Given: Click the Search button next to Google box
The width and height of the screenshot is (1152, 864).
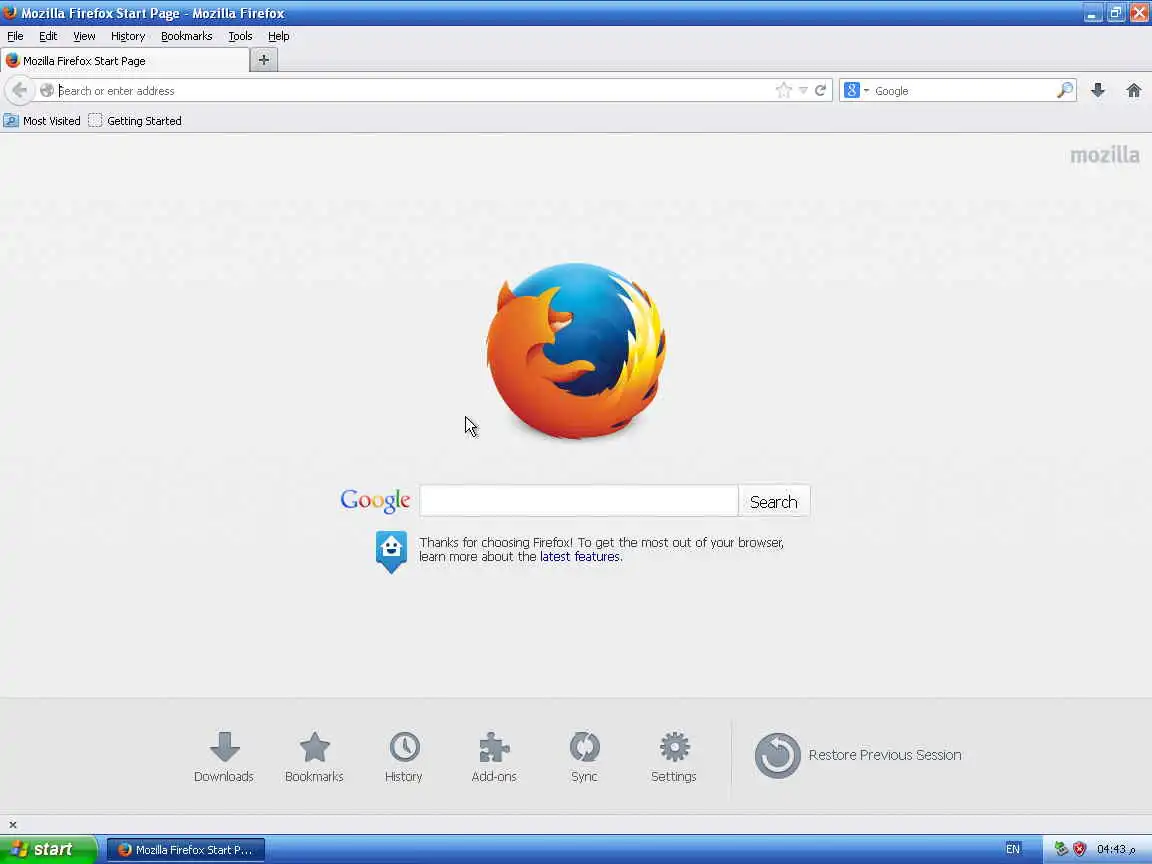Looking at the screenshot, I should (774, 501).
